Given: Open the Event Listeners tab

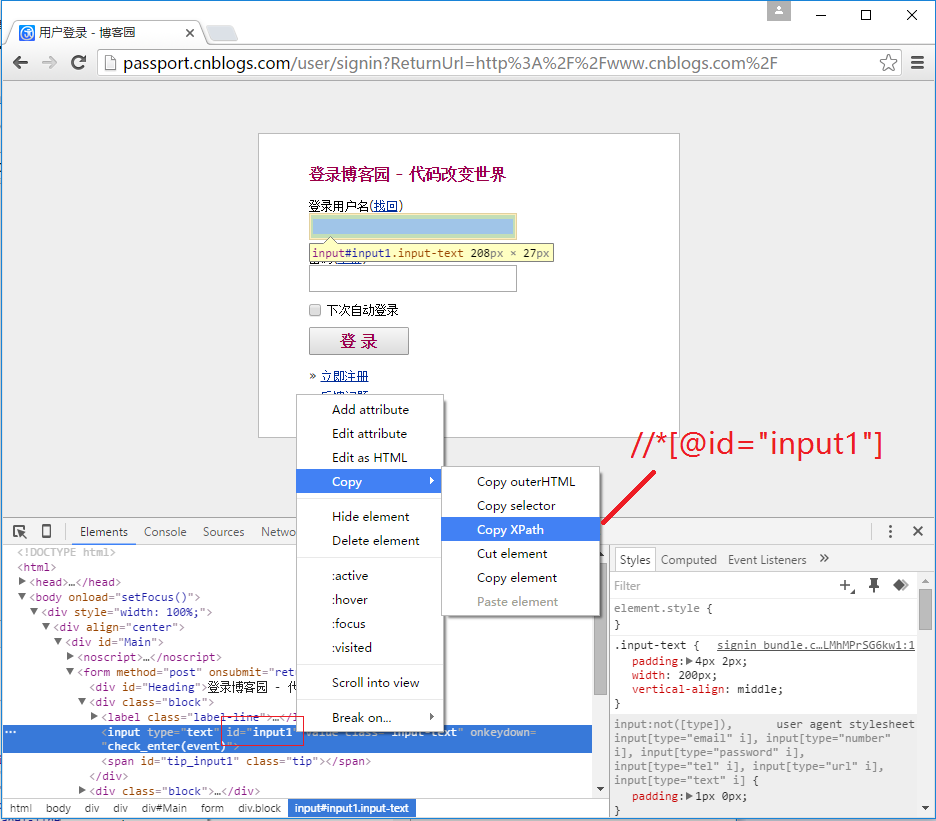Looking at the screenshot, I should 766,560.
